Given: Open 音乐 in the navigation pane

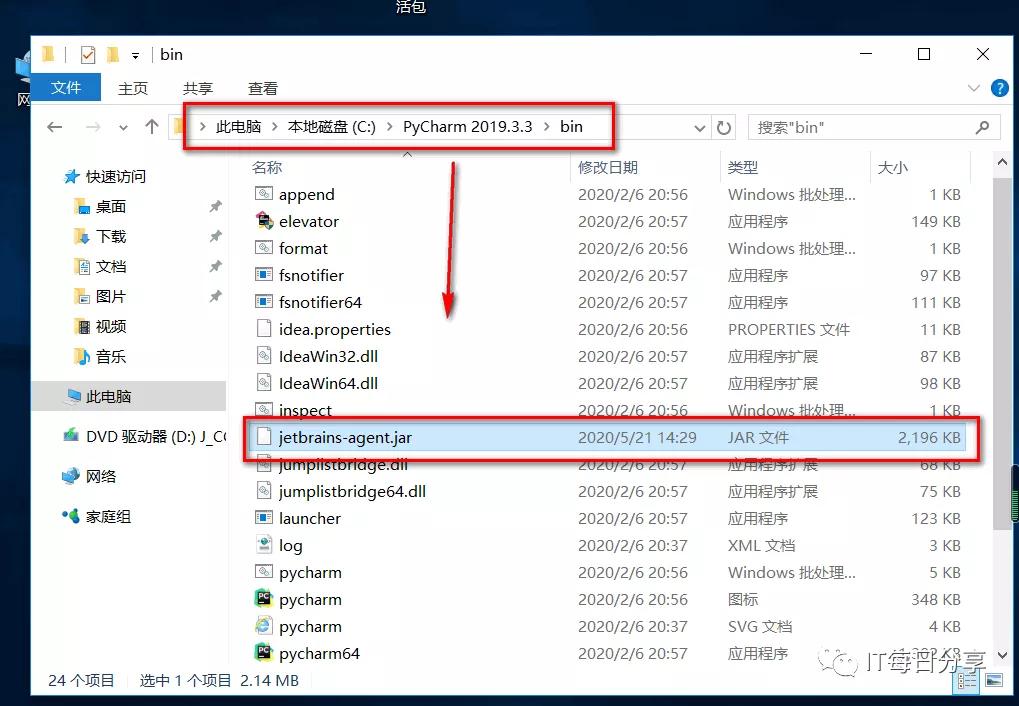Looking at the screenshot, I should coord(110,356).
